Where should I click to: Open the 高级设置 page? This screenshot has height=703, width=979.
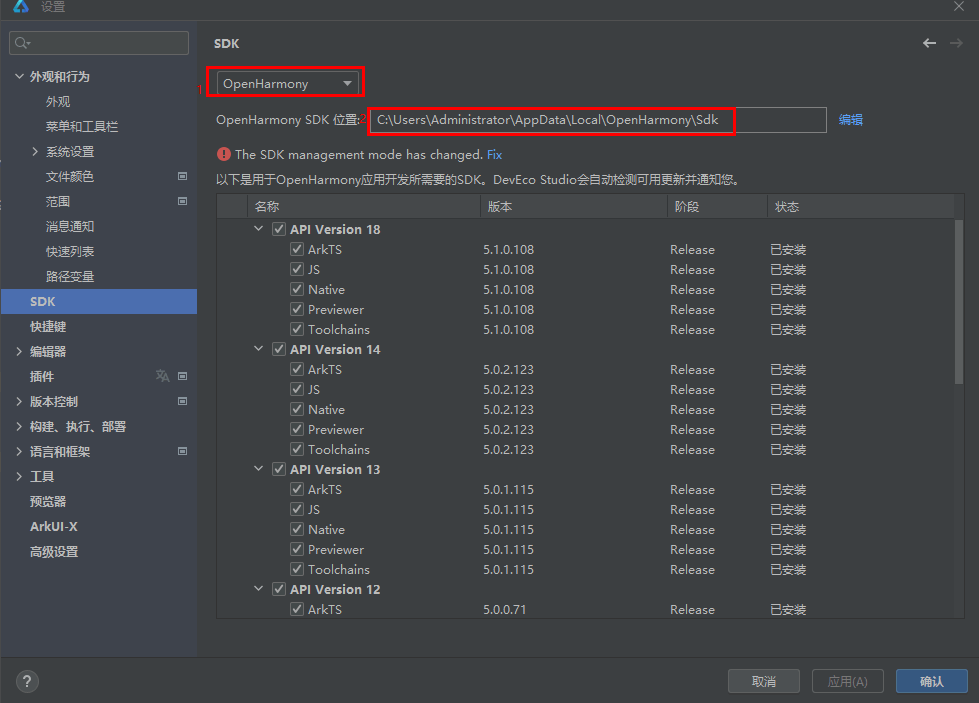coord(54,551)
